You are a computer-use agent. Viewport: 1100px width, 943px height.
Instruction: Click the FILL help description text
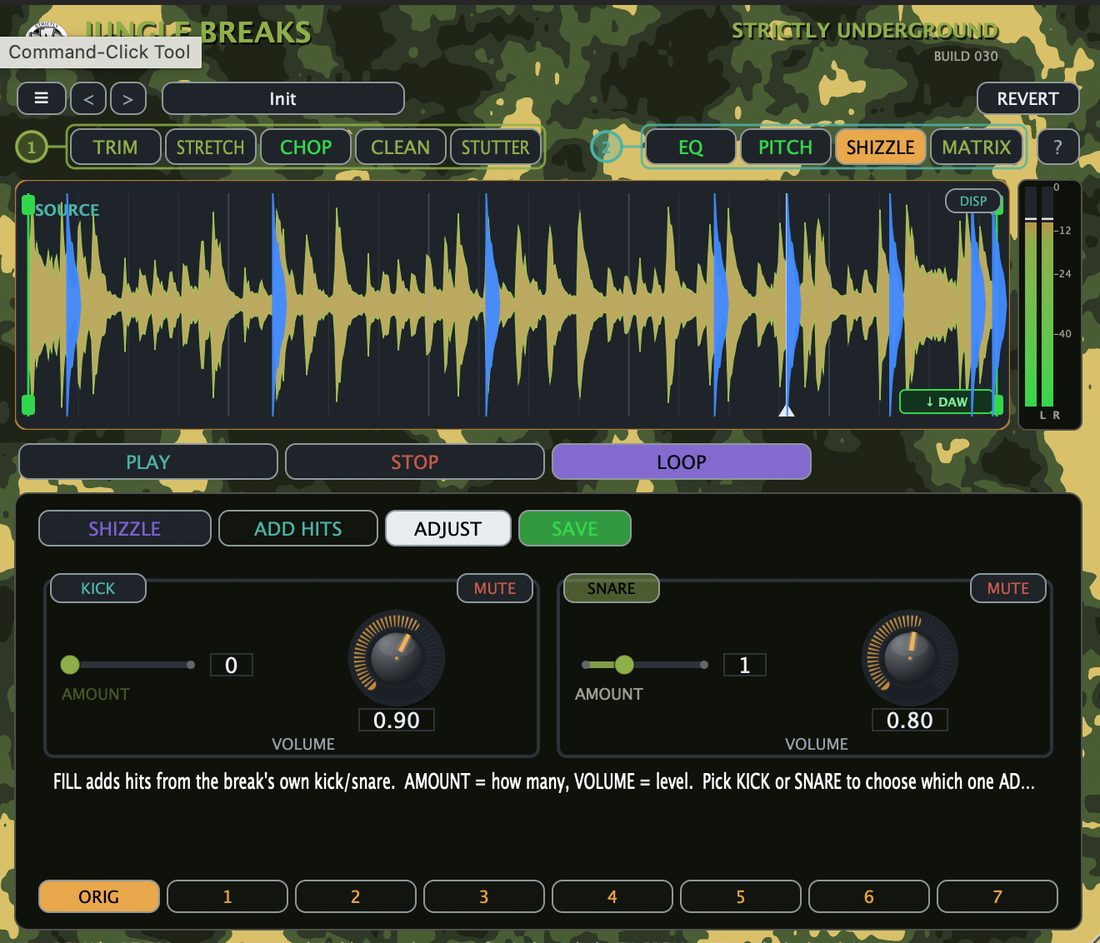pos(544,782)
